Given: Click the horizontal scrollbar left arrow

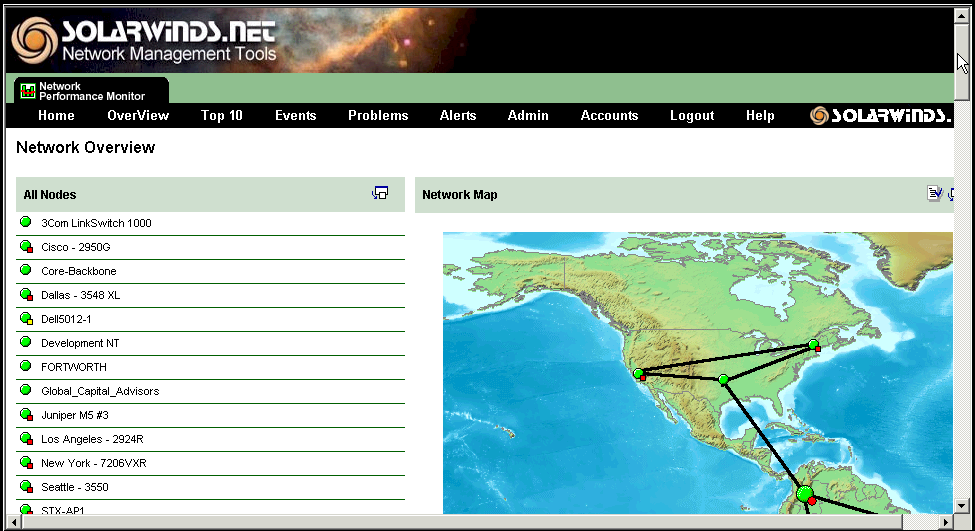Looking at the screenshot, I should tap(14, 522).
